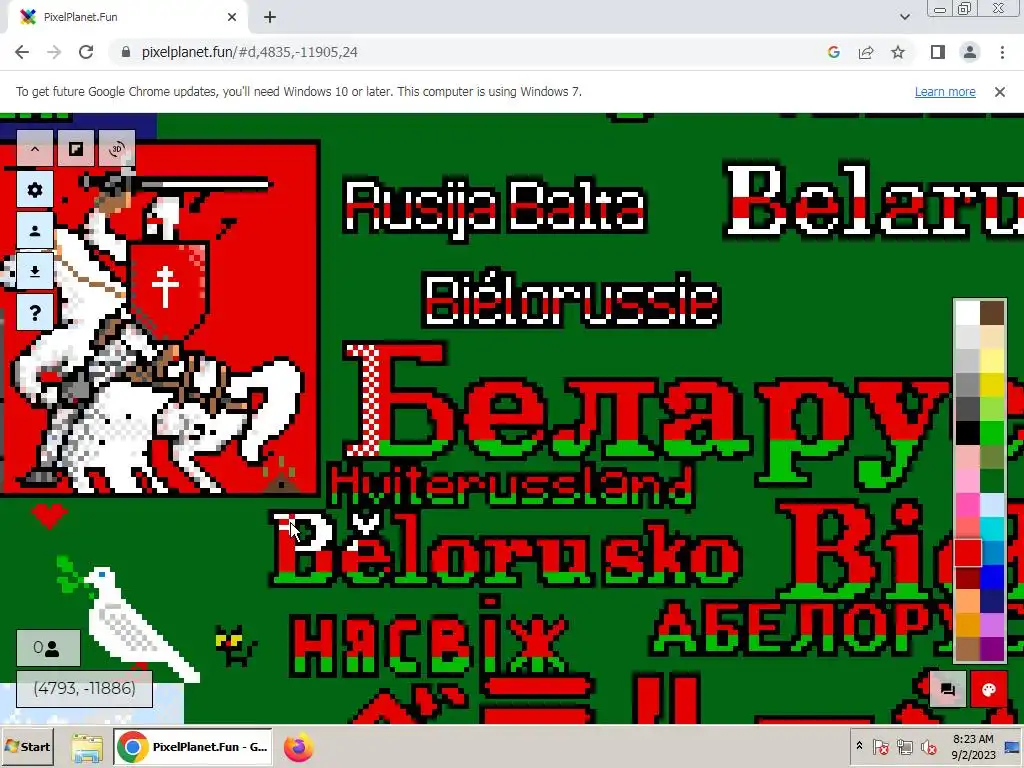1024x768 pixels.
Task: Toggle the browser side panel
Action: pos(938,52)
